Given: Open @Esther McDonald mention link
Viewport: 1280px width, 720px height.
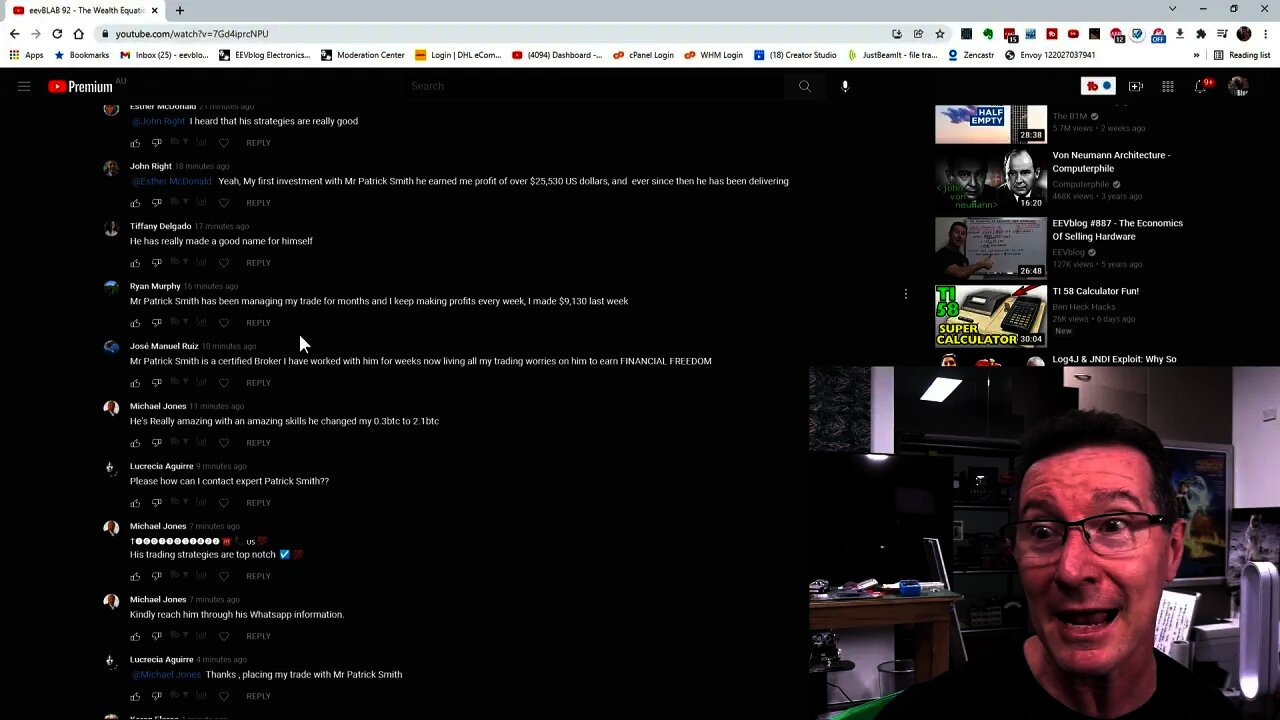Looking at the screenshot, I should click(172, 181).
